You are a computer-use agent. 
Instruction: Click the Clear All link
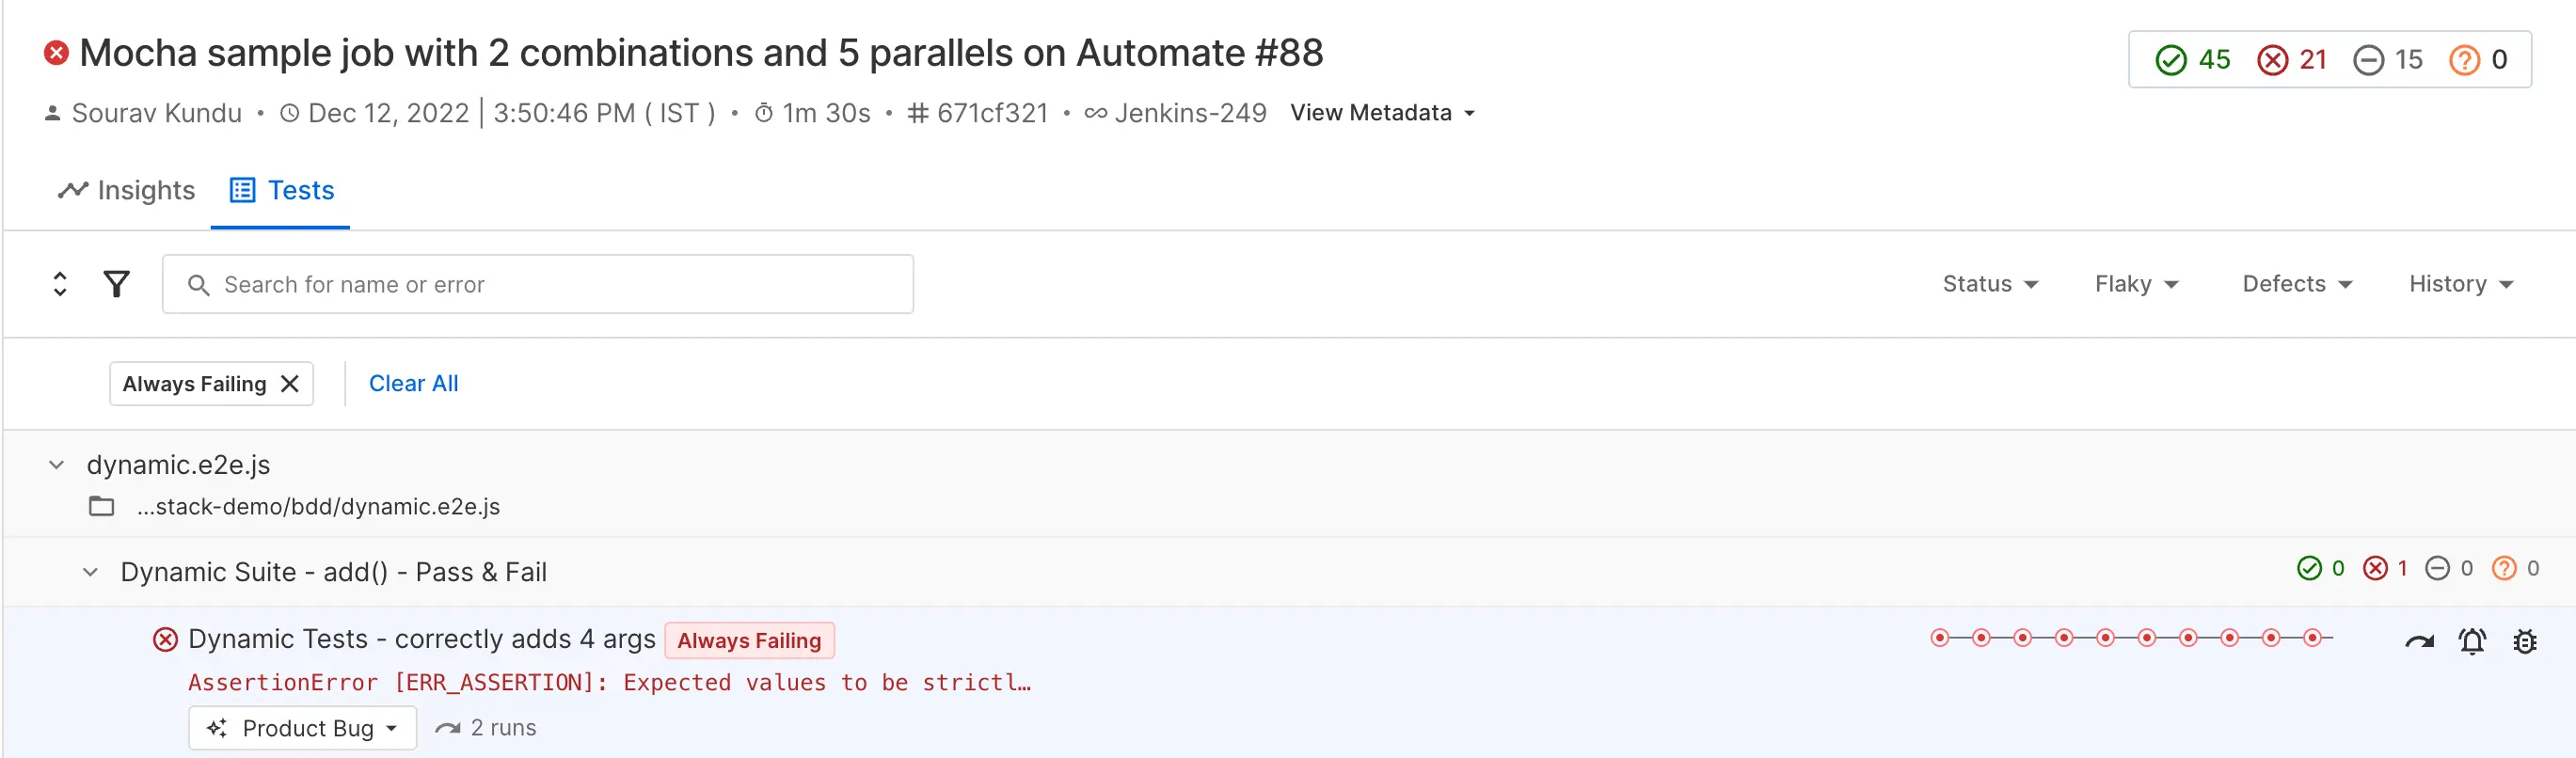[x=413, y=384]
